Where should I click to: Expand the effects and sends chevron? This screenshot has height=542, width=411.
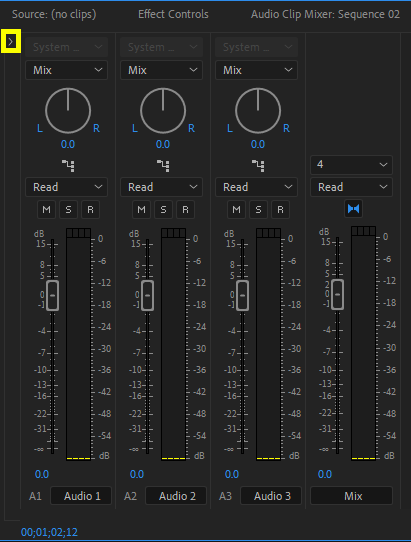pyautogui.click(x=11, y=41)
